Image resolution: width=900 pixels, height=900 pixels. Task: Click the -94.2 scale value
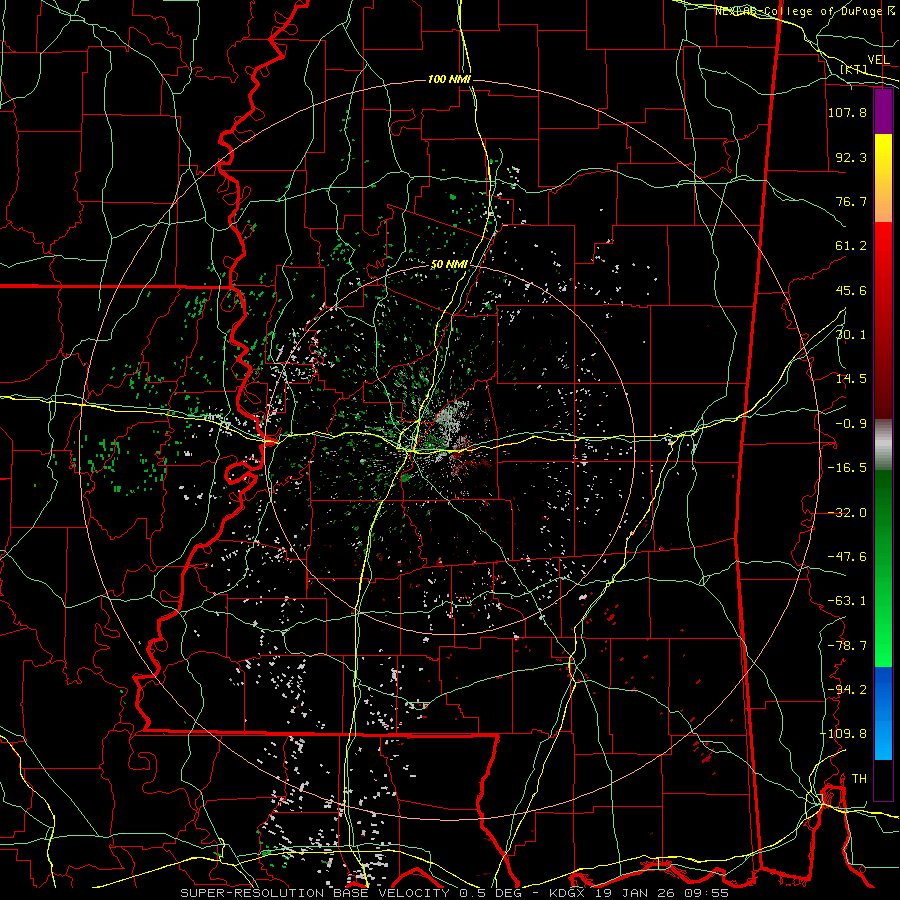pos(847,689)
